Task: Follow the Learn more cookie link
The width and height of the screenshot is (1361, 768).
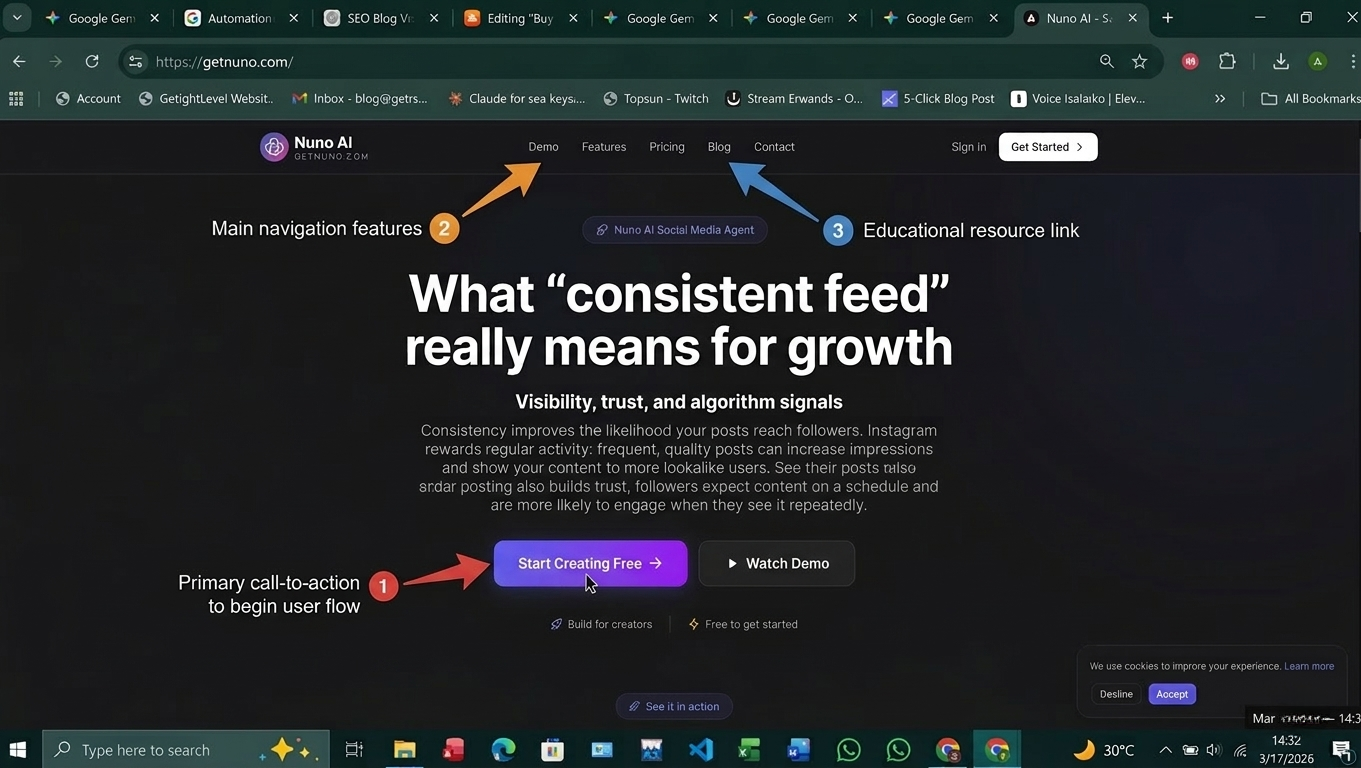Action: [x=1309, y=666]
